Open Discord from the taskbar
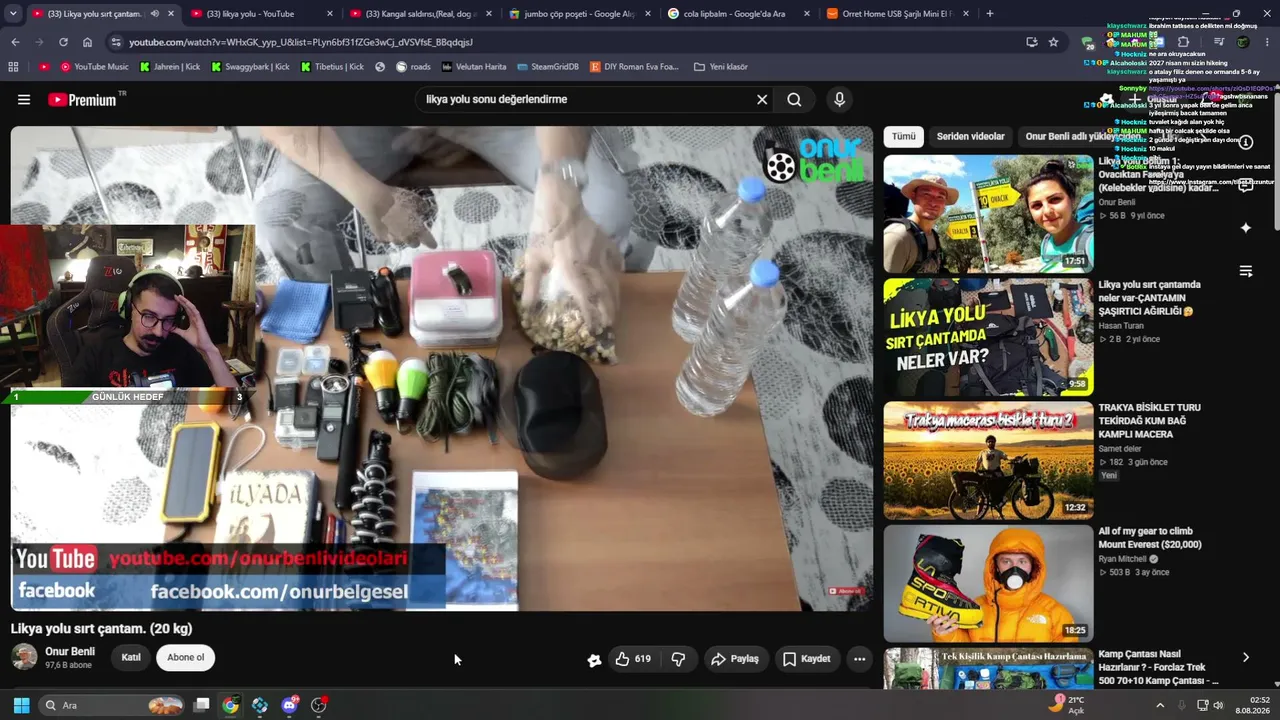1280x720 pixels. click(290, 705)
